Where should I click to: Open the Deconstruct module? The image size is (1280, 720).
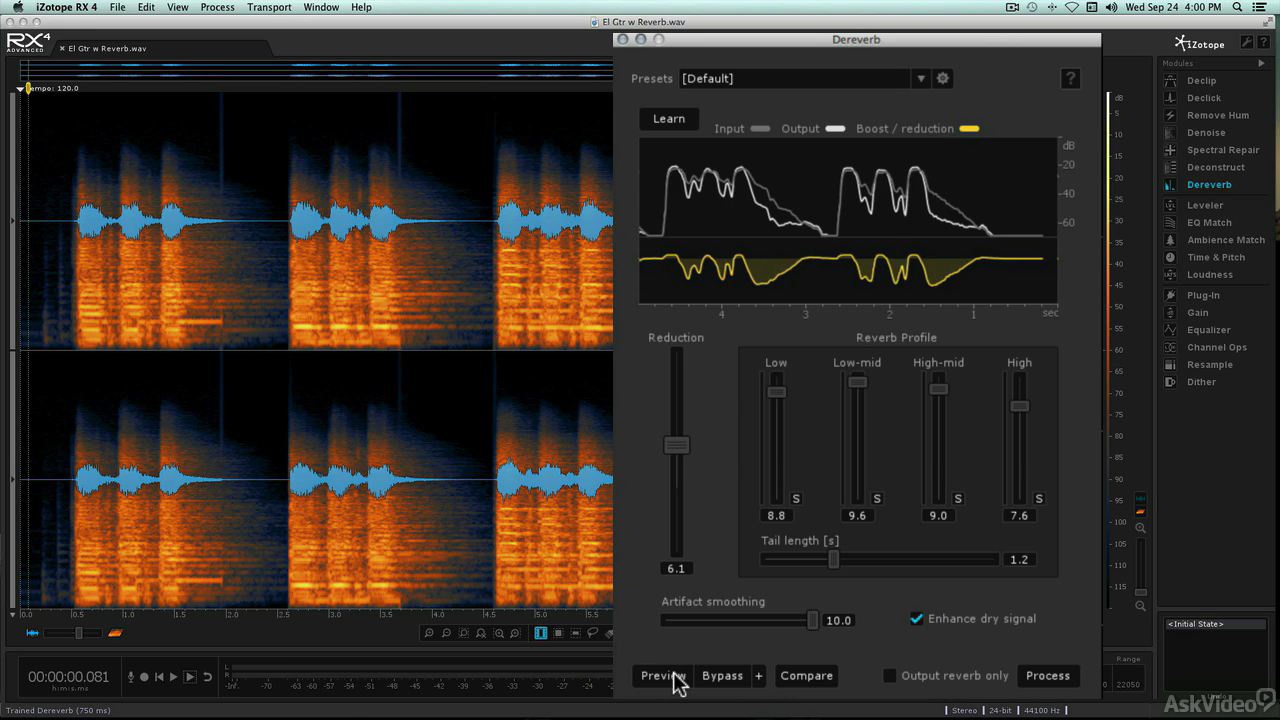click(1215, 167)
